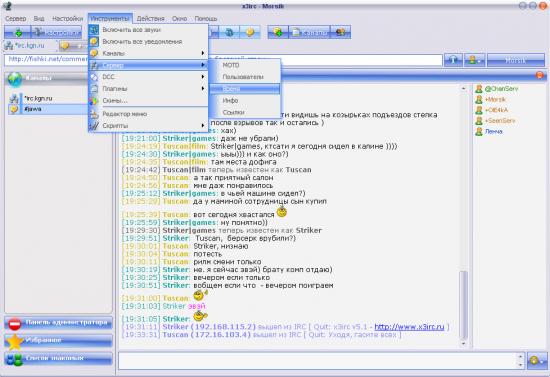Click the server icon beside *irc.lgn.ru in the tree
This screenshot has height=377, width=550.
[14, 99]
